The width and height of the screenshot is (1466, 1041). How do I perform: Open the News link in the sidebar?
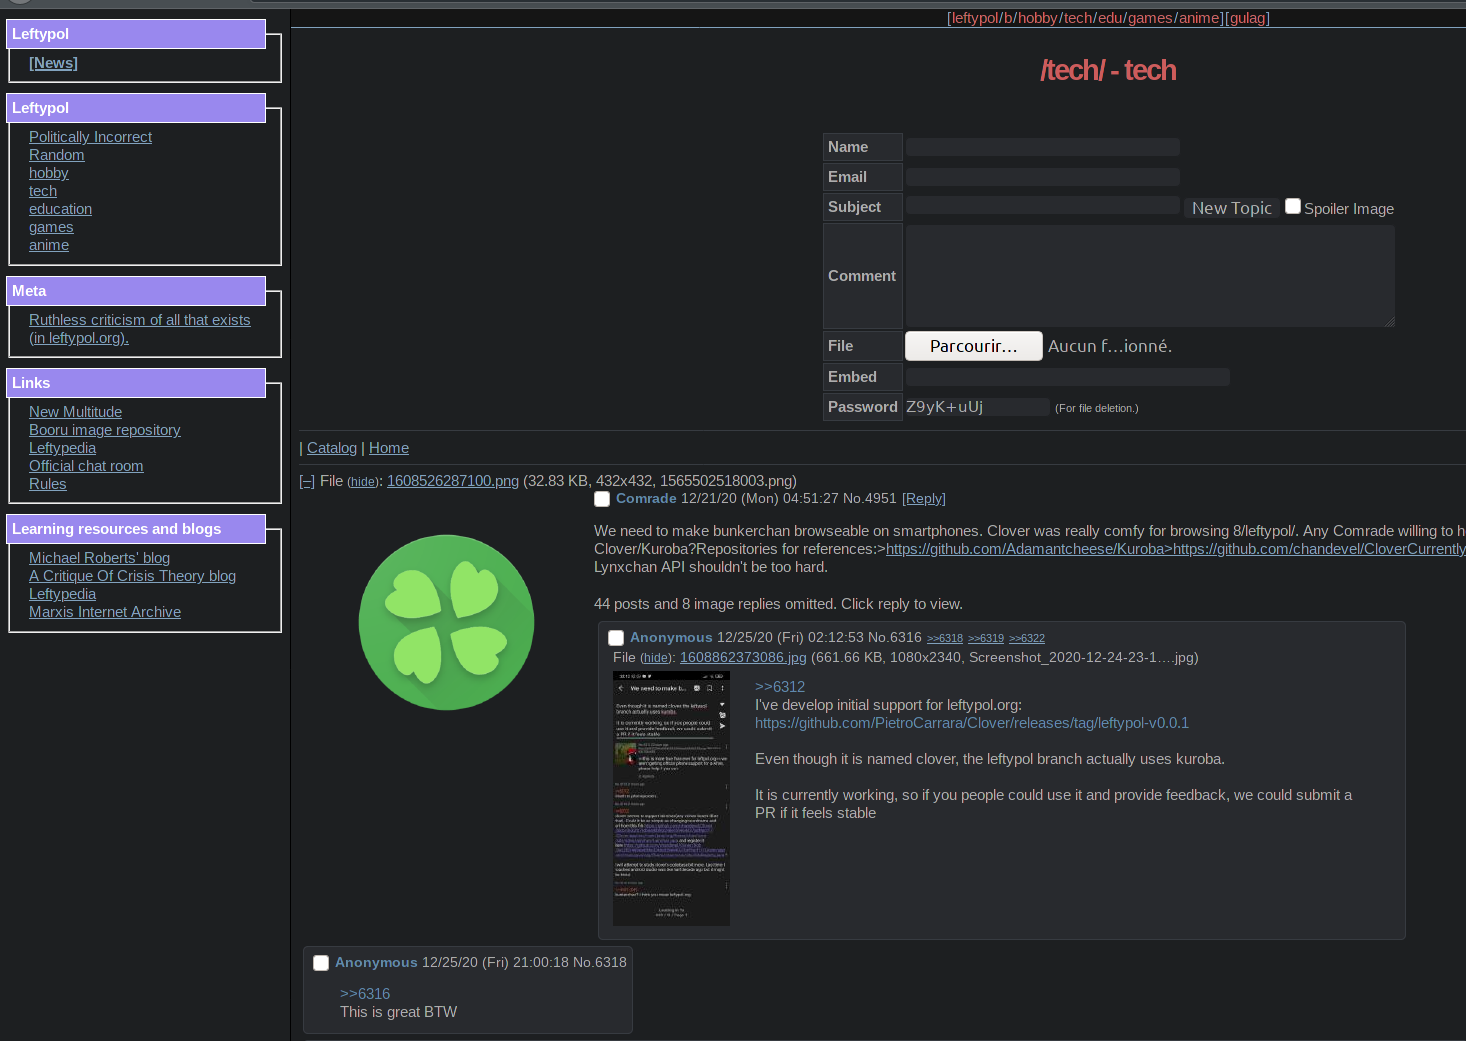coord(53,63)
